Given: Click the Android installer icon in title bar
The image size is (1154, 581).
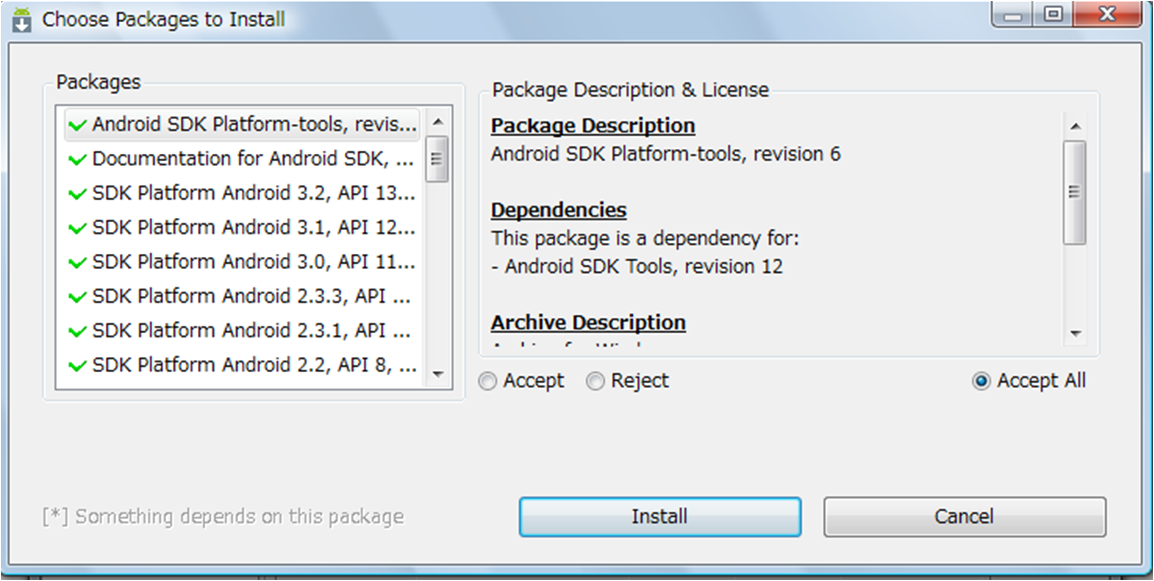Looking at the screenshot, I should (22, 18).
